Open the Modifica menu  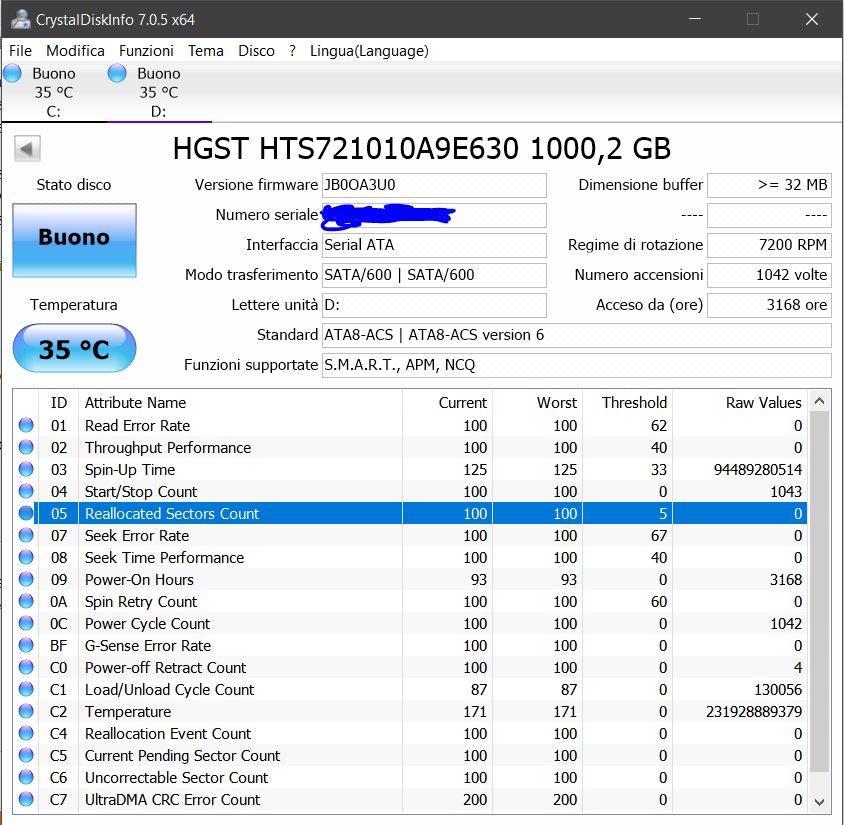tap(75, 51)
